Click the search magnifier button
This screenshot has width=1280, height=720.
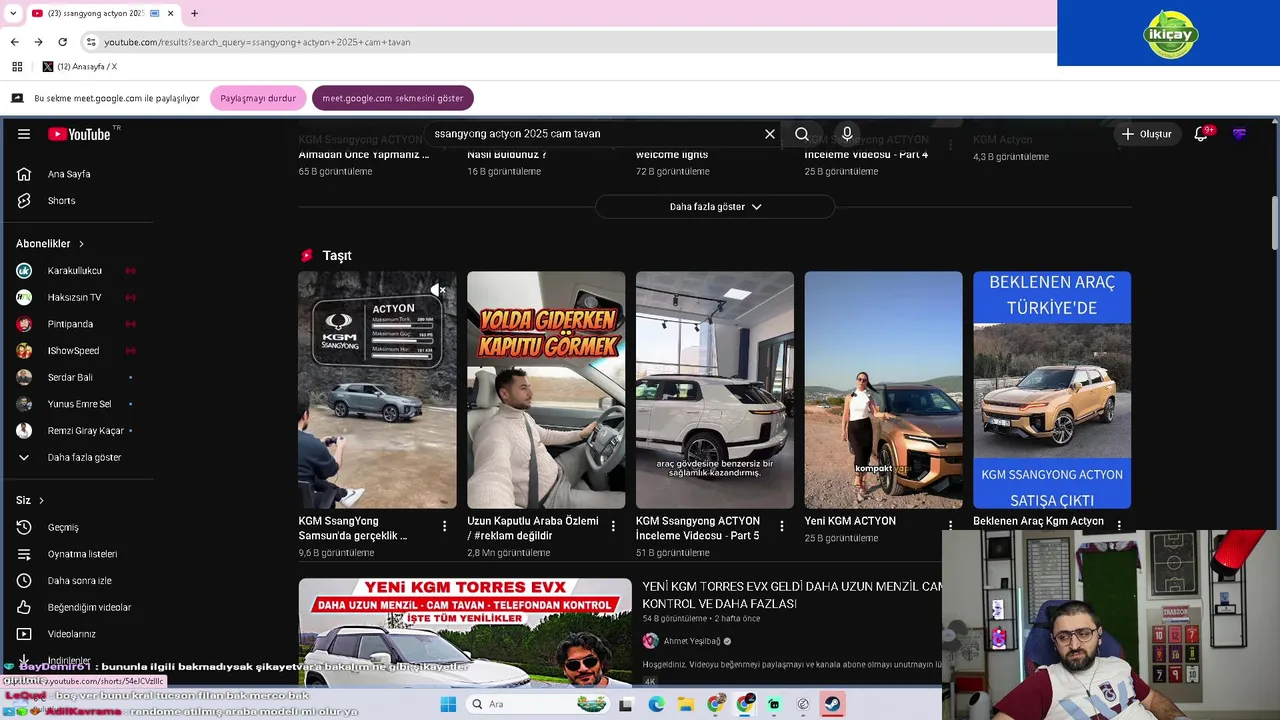[802, 134]
